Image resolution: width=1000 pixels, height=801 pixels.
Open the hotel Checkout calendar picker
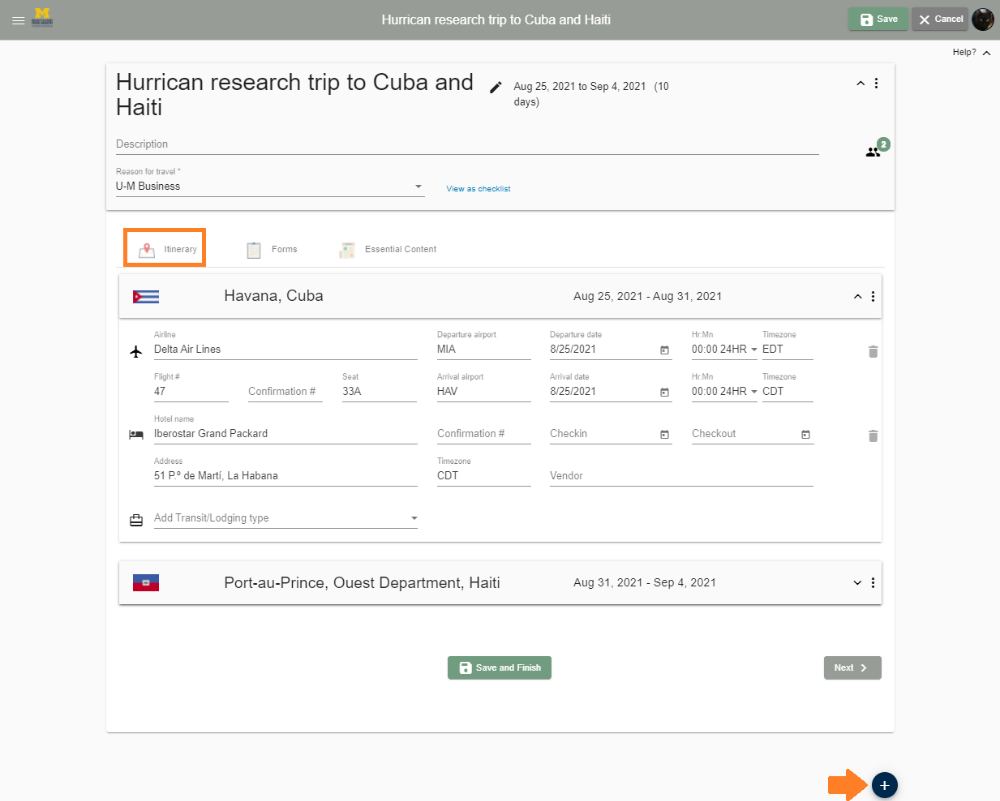(x=805, y=434)
